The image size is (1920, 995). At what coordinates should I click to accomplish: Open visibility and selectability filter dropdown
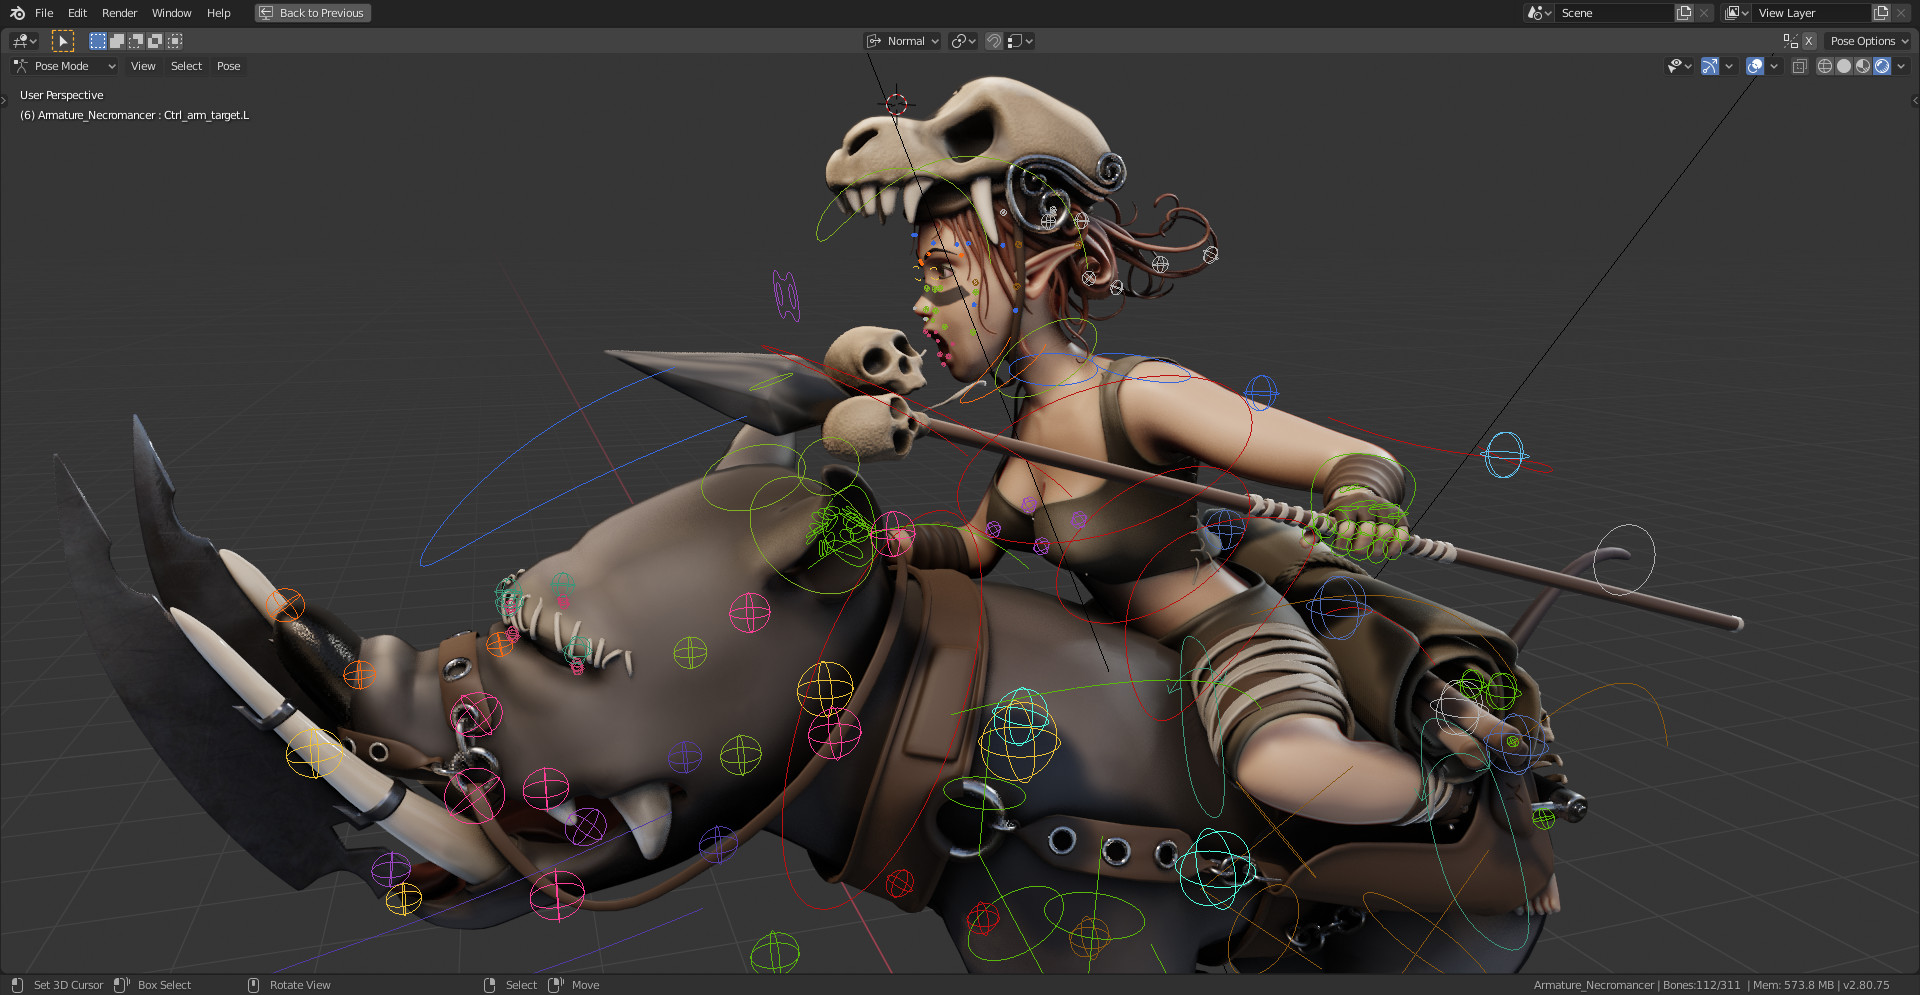point(1679,66)
